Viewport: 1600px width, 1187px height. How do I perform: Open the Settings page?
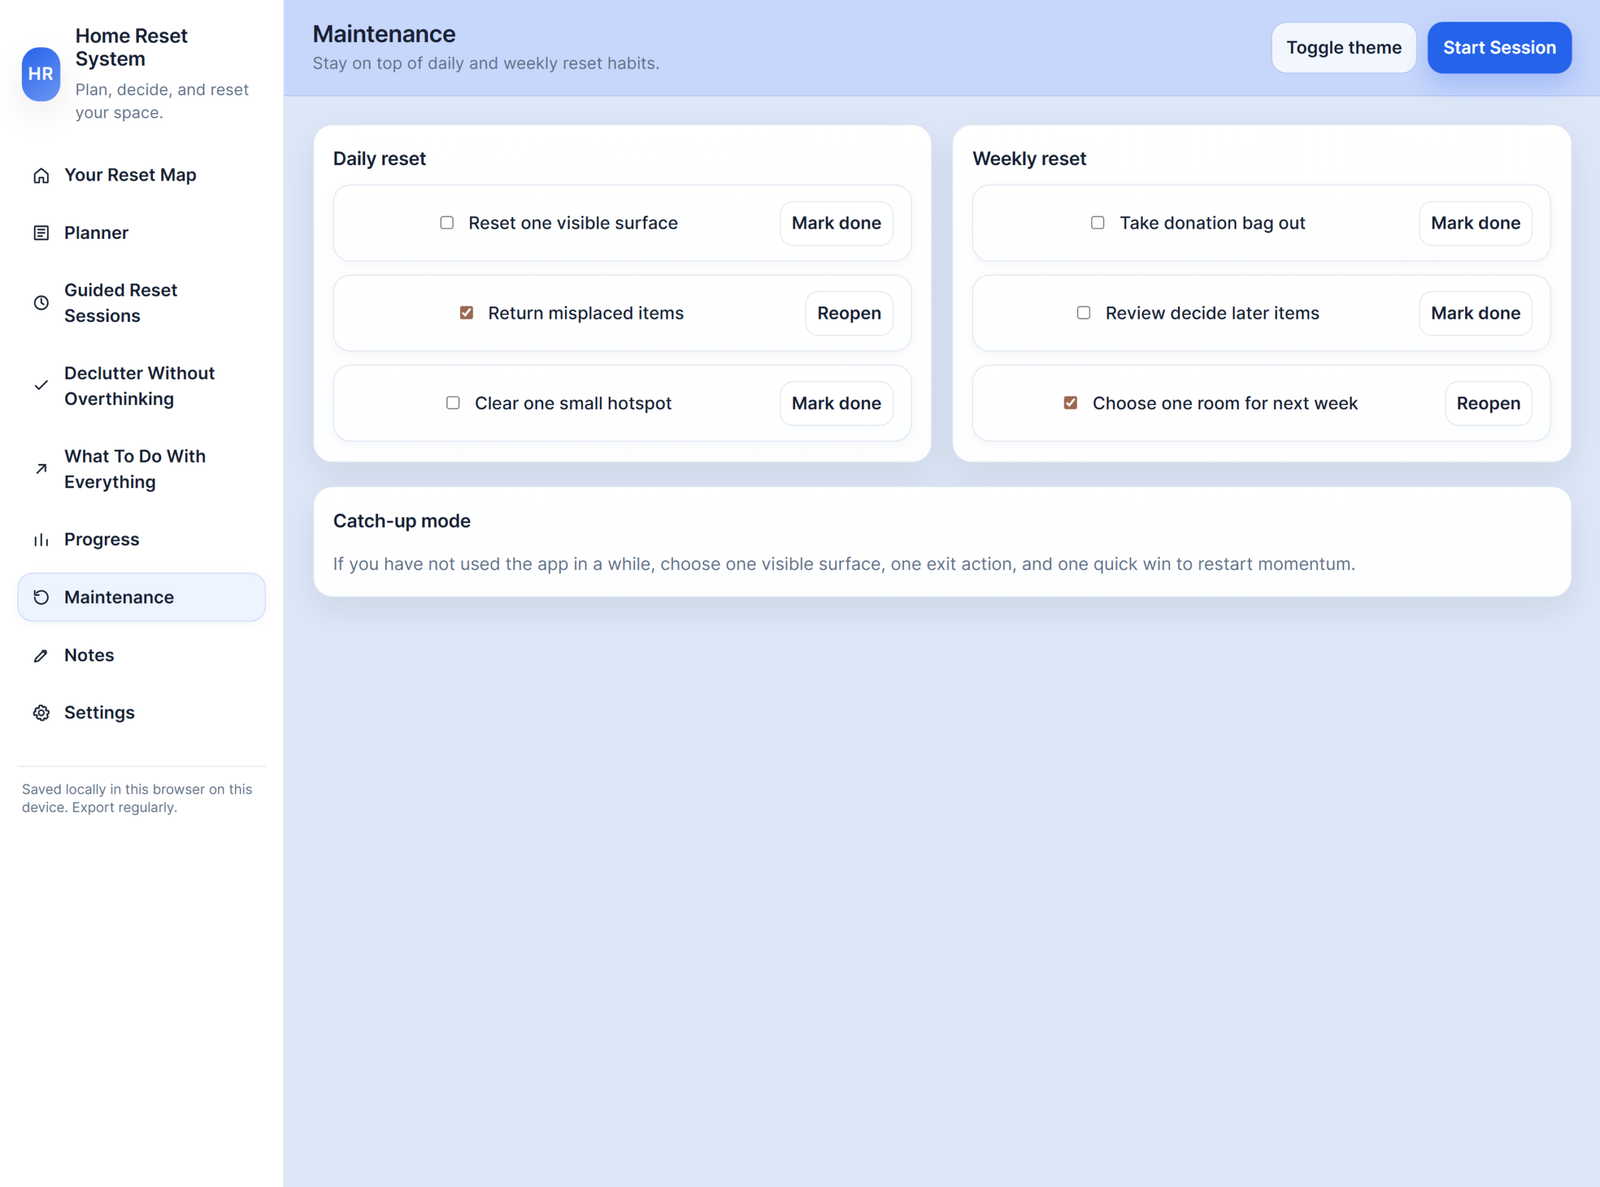[x=141, y=713]
